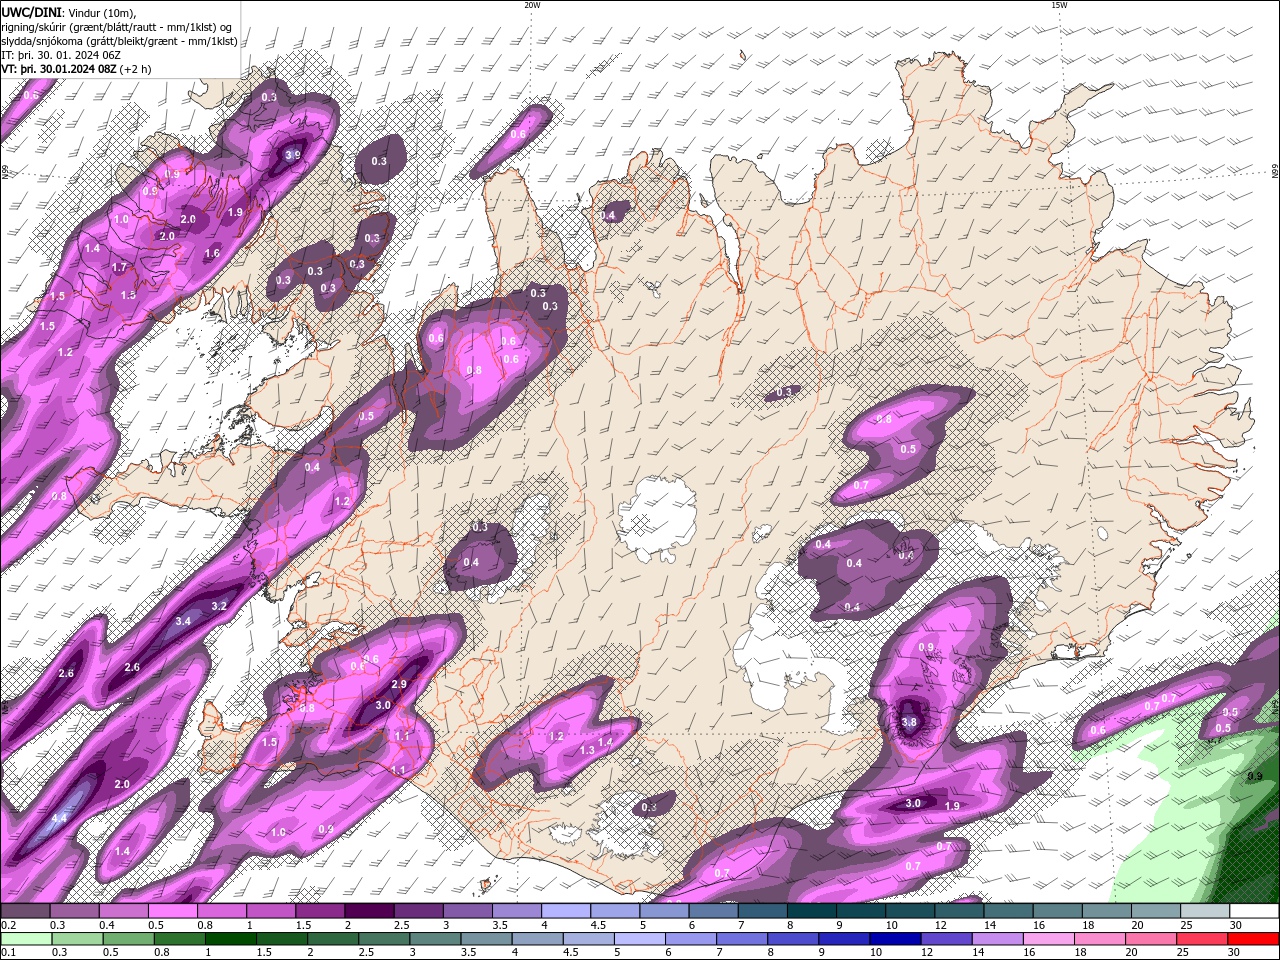Pick the darkest purple snow swatch between 2 and 2.5
1280x960 pixels.
click(x=369, y=911)
